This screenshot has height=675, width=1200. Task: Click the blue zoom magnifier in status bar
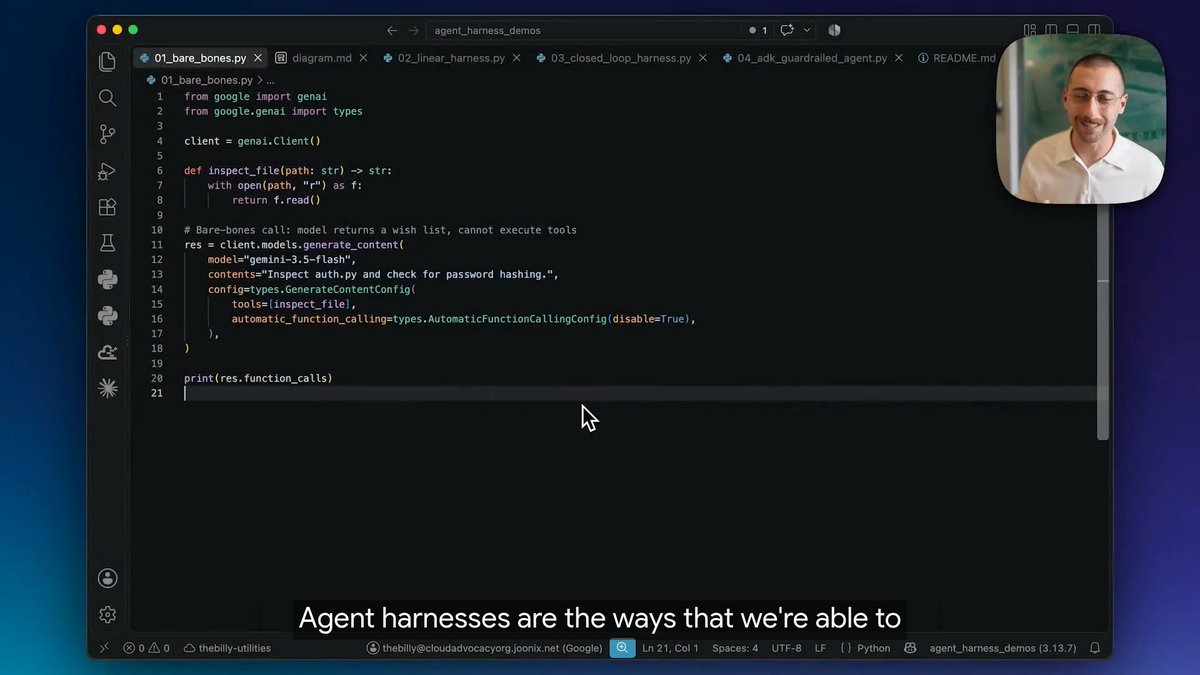(622, 648)
